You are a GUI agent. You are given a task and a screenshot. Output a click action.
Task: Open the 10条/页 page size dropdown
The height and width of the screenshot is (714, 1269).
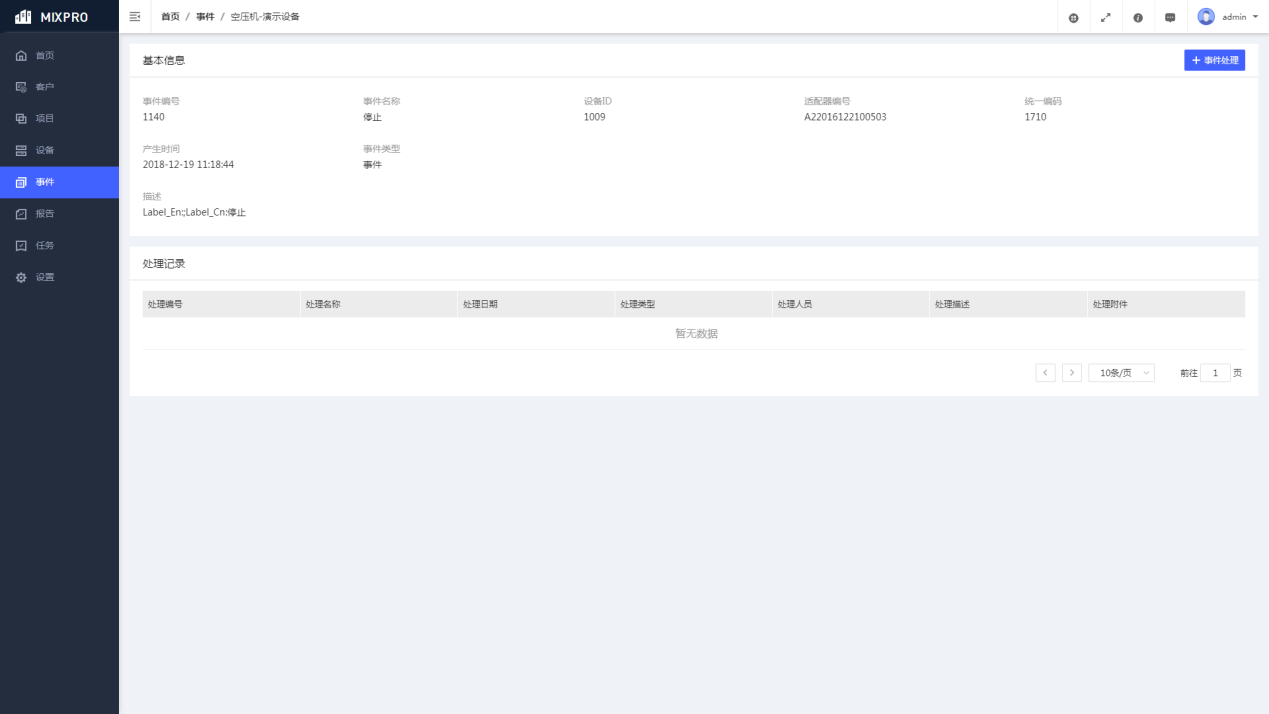[1121, 373]
